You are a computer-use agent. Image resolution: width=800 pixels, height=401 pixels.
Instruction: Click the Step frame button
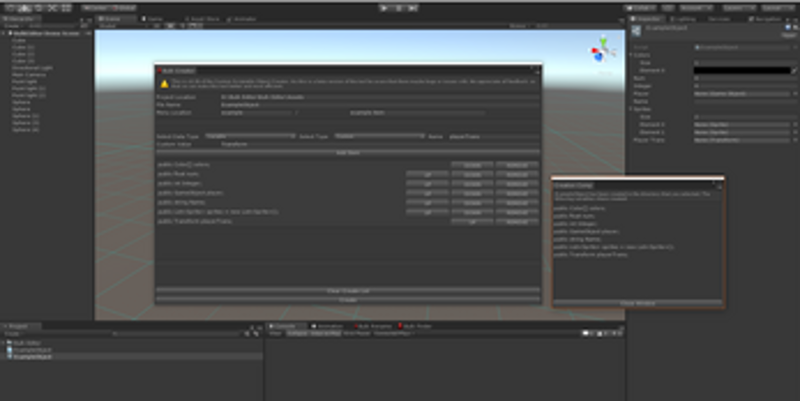tap(413, 8)
